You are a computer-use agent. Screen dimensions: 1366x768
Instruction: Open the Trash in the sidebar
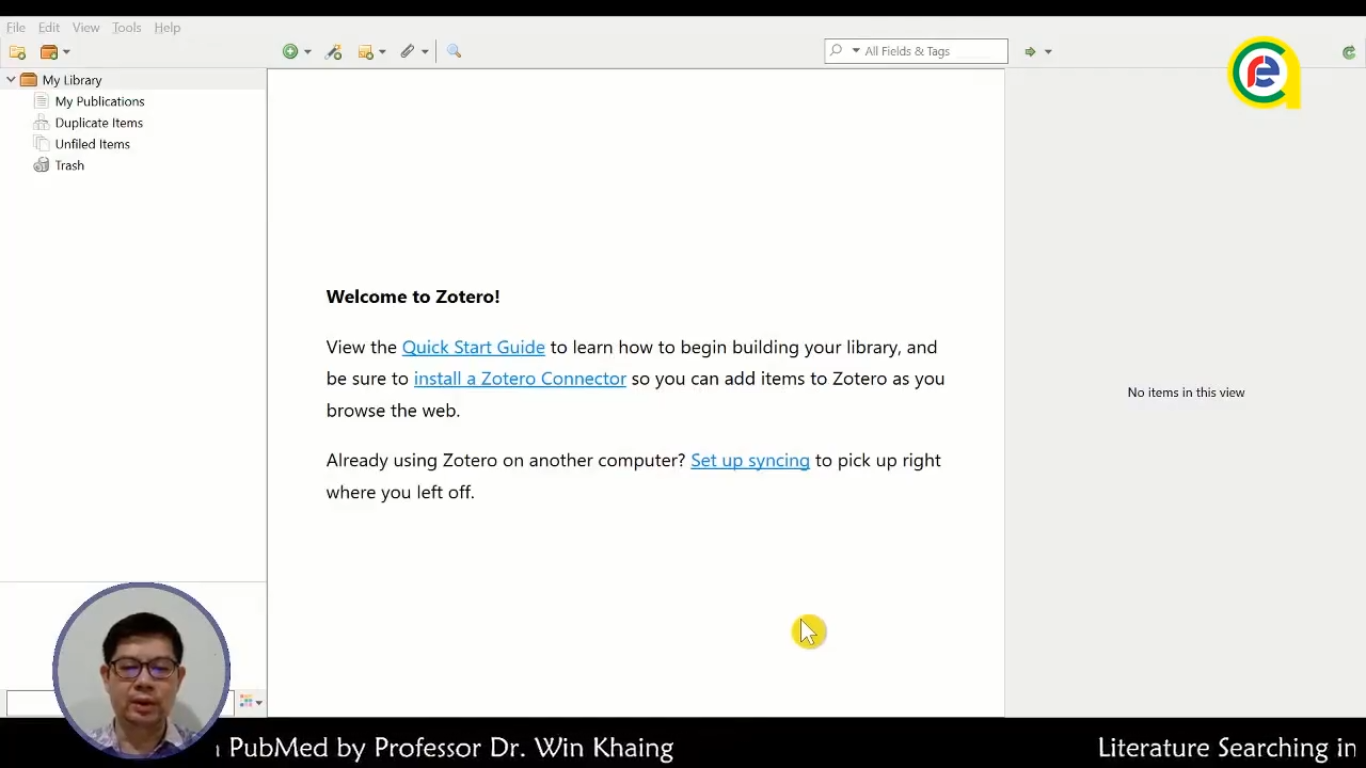[x=69, y=166]
